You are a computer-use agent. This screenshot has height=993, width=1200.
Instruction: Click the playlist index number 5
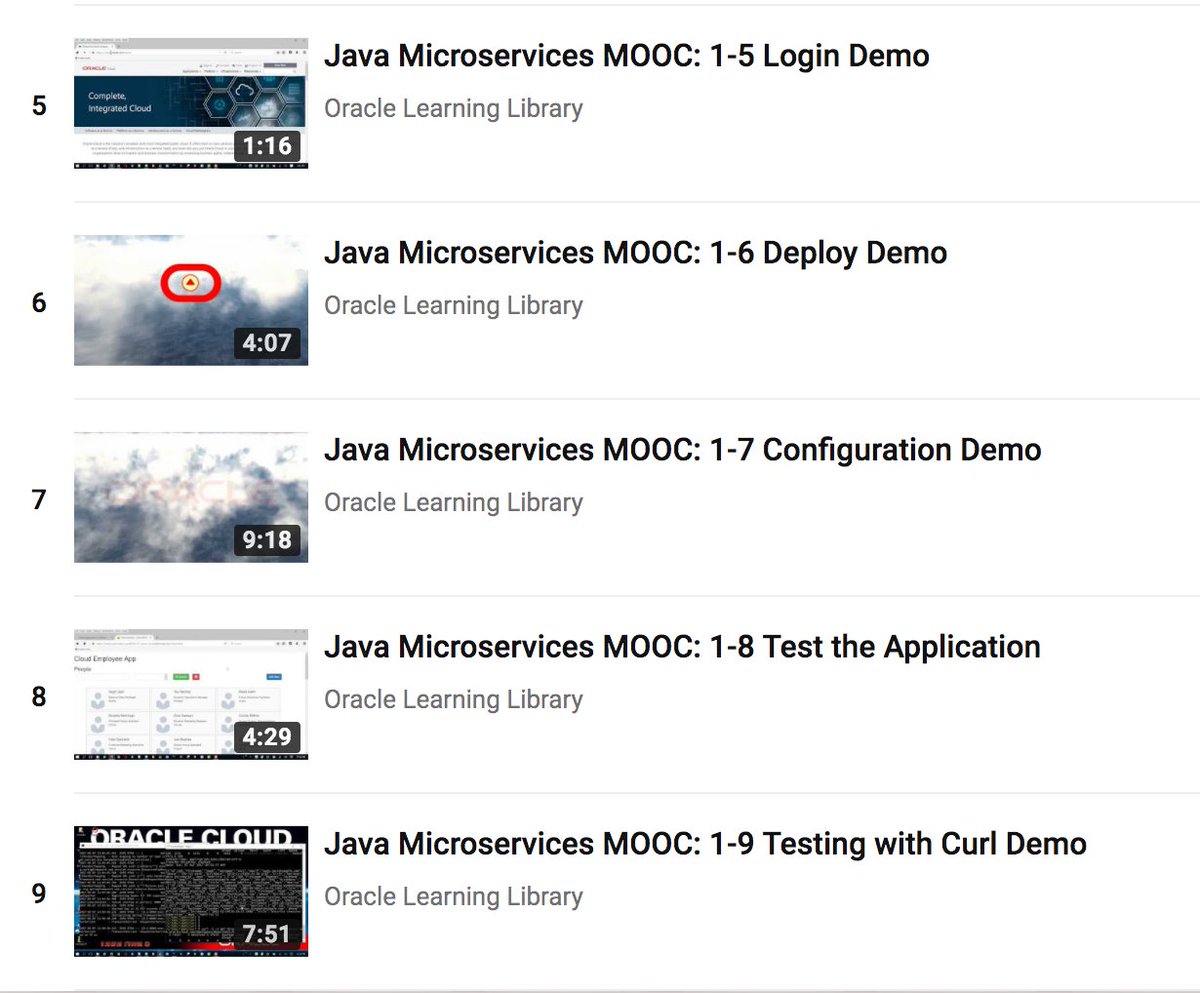pyautogui.click(x=40, y=104)
